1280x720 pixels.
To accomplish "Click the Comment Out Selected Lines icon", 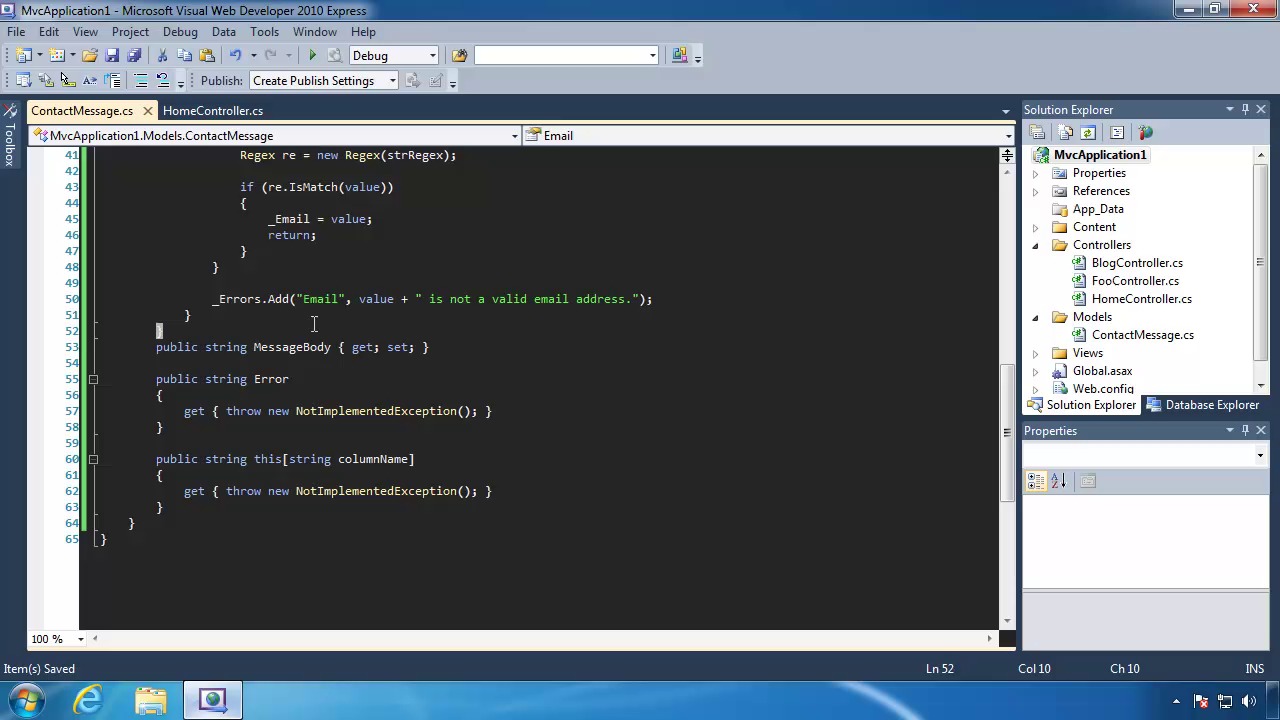I will tap(141, 81).
